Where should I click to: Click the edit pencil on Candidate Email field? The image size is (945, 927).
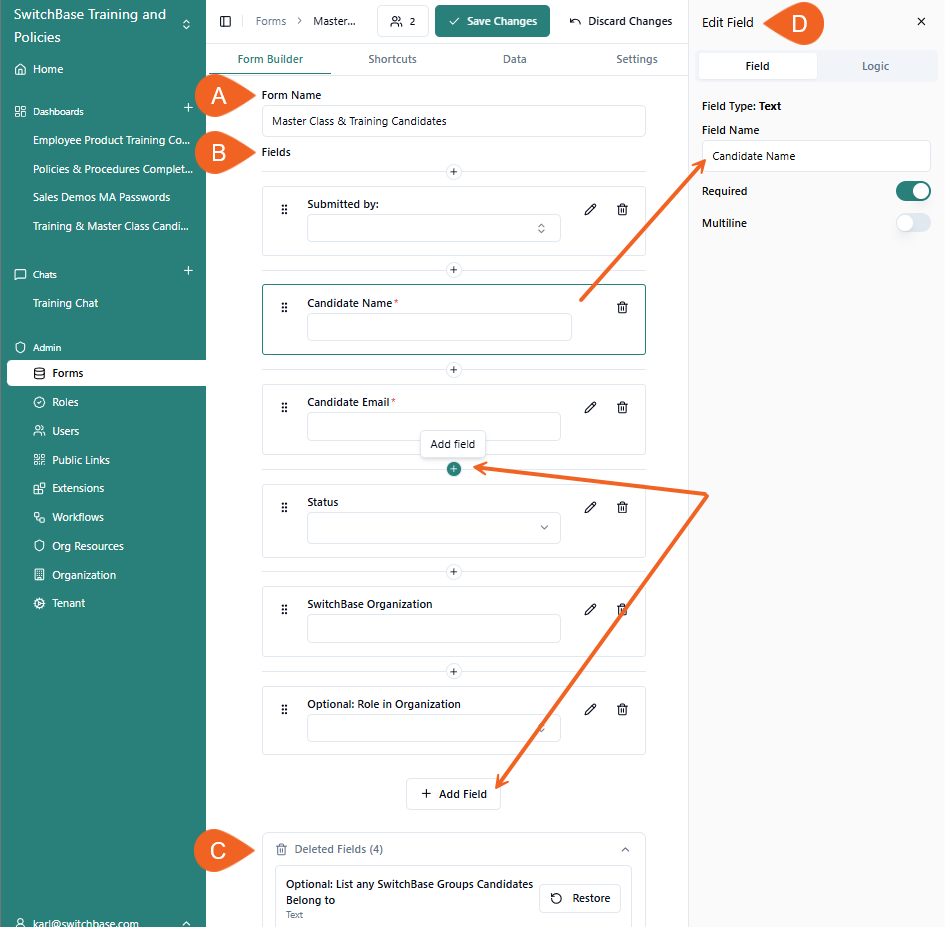click(x=590, y=407)
